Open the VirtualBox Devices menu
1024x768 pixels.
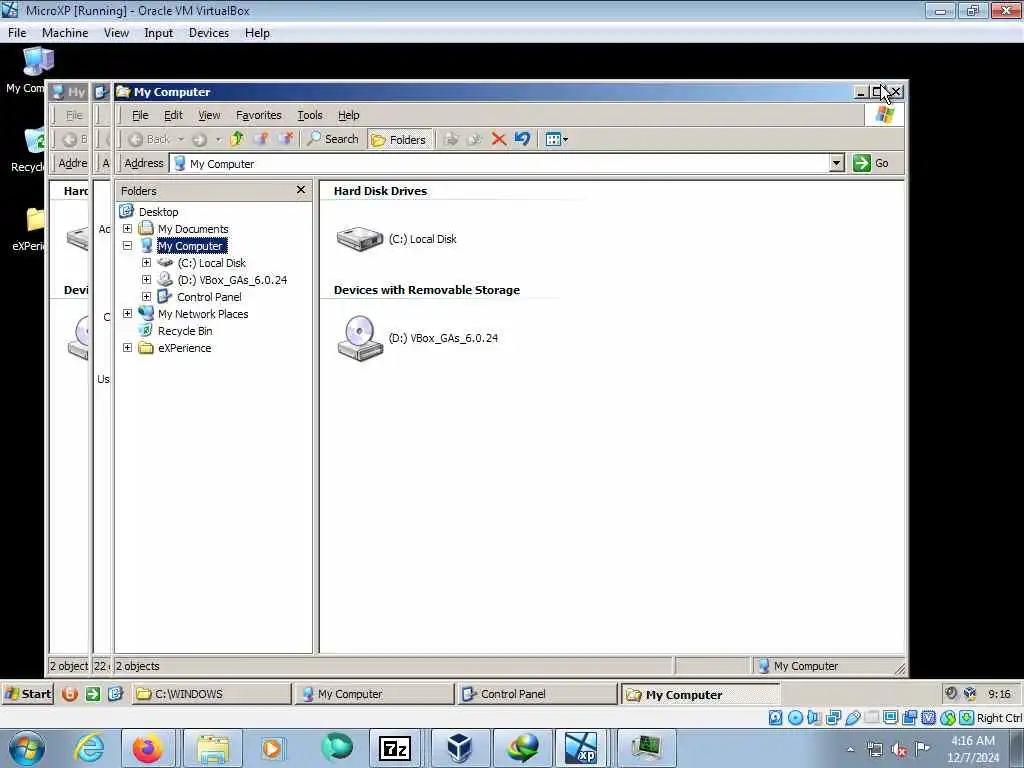pos(209,33)
